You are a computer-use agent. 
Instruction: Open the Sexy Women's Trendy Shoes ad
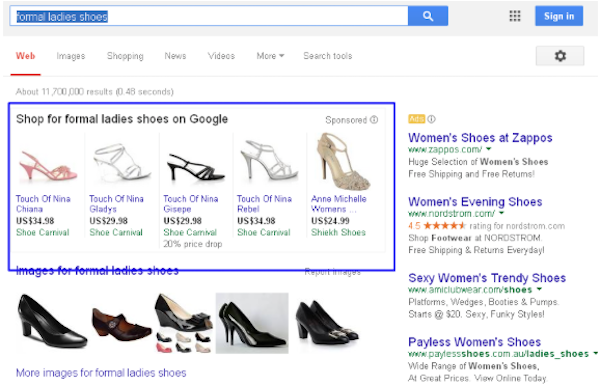(487, 278)
